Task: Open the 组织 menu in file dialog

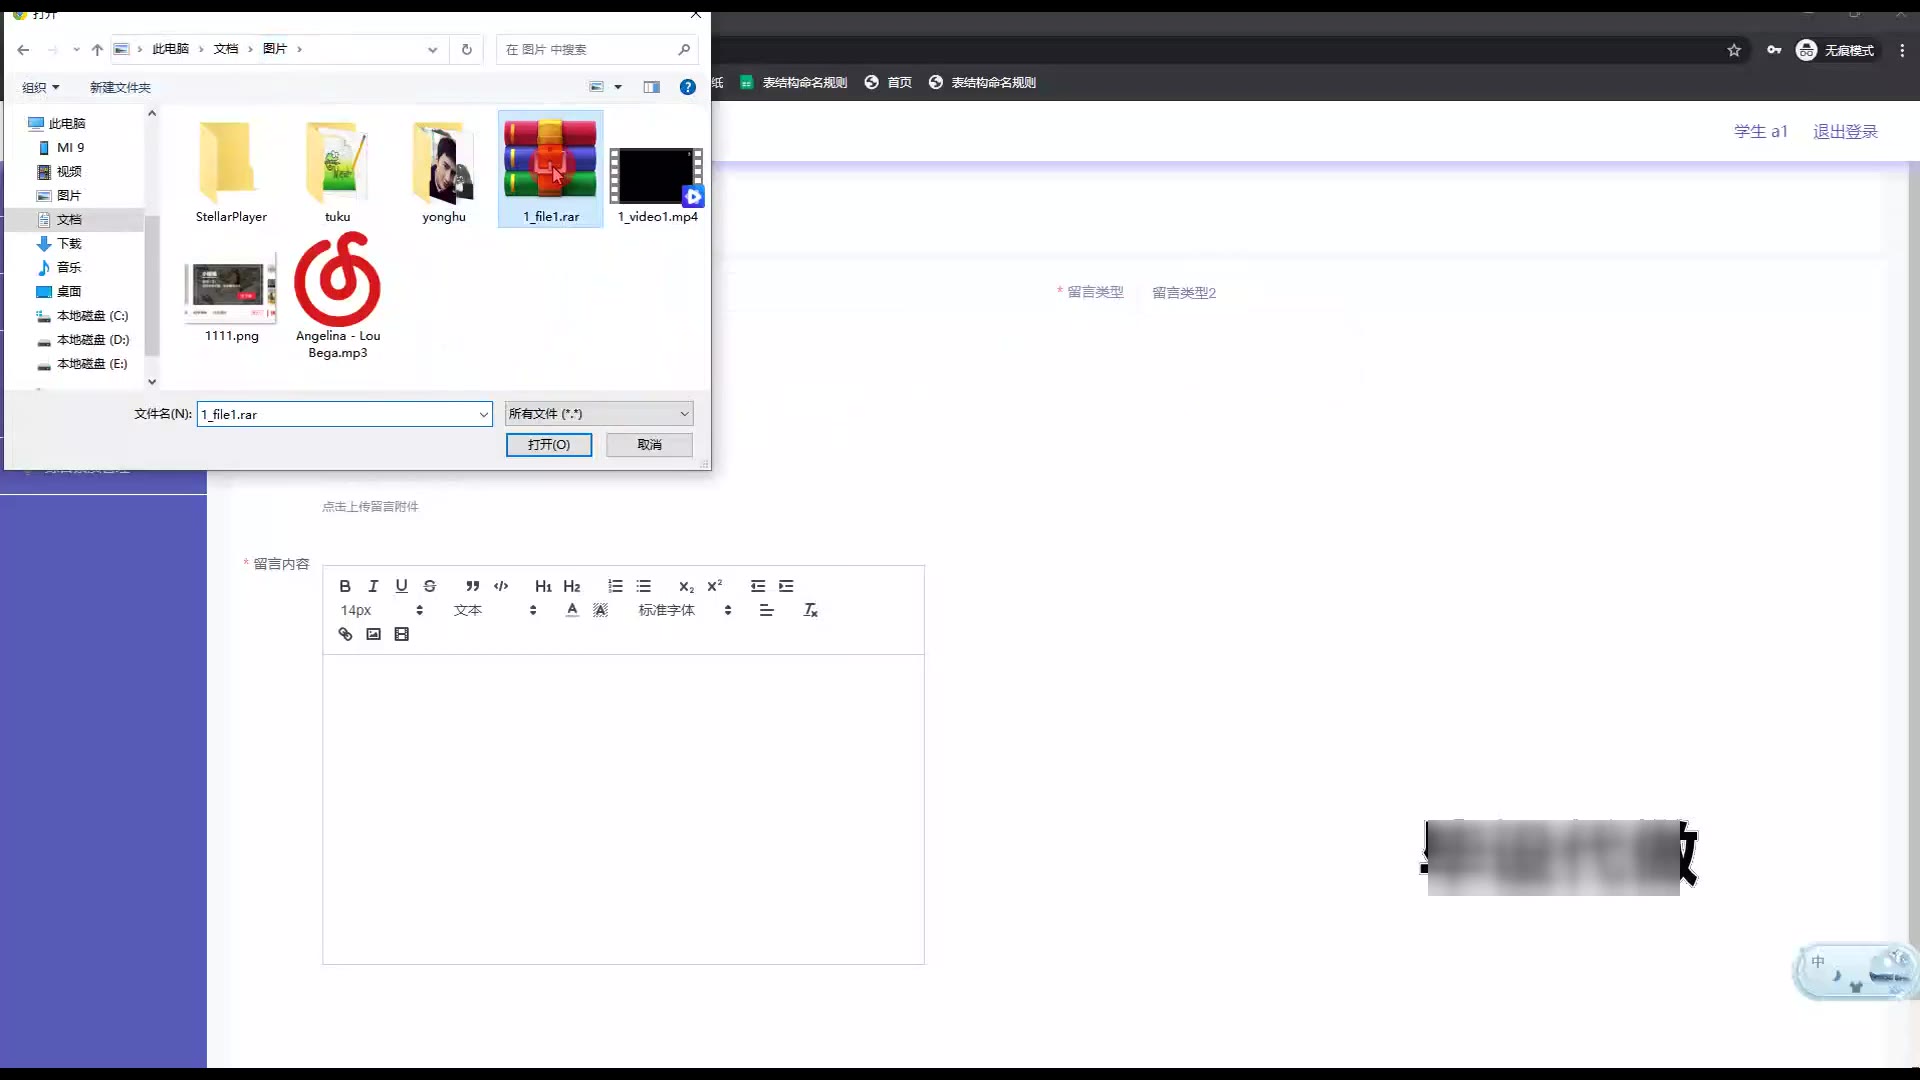Action: [41, 88]
